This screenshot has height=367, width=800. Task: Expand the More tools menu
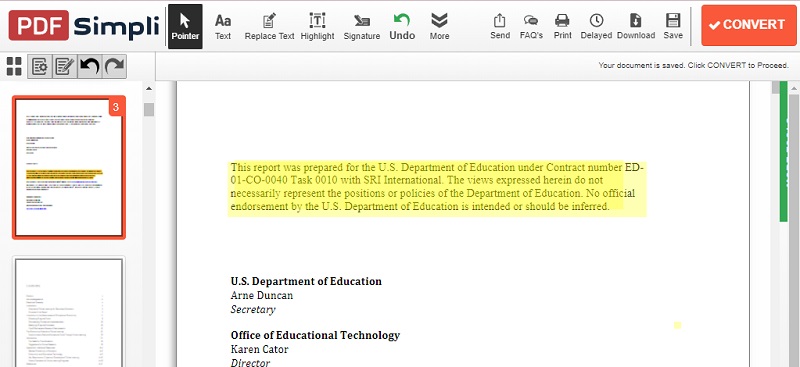point(439,27)
